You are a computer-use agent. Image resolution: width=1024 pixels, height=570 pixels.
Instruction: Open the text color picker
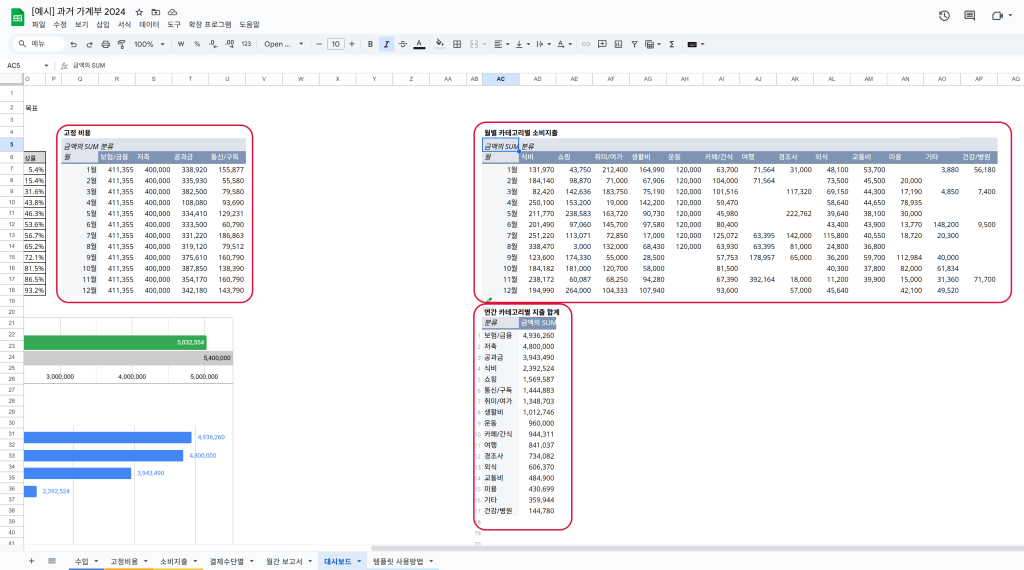418,44
